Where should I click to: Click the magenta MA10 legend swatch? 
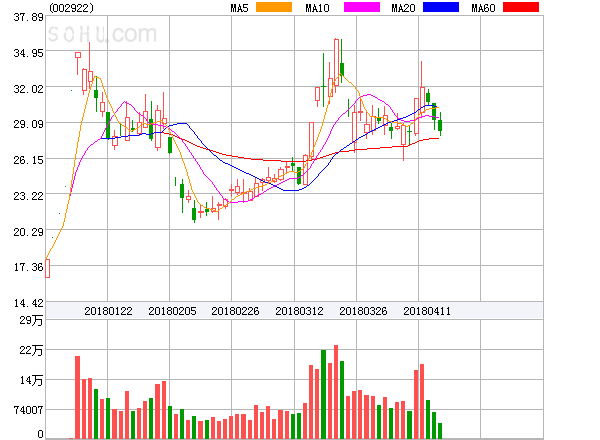pos(362,7)
